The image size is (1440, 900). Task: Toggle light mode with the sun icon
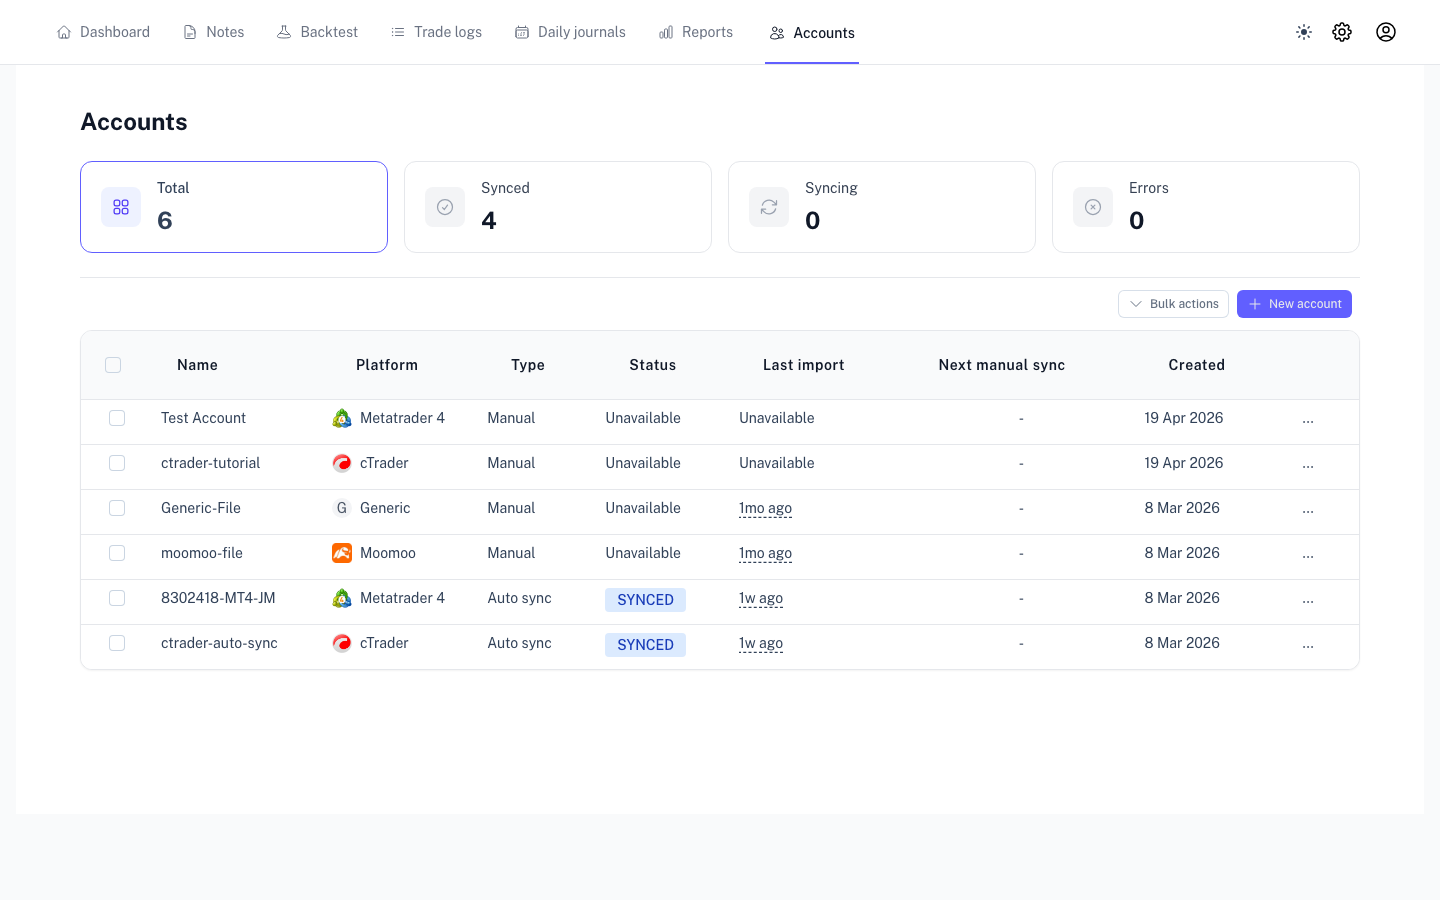pyautogui.click(x=1304, y=32)
